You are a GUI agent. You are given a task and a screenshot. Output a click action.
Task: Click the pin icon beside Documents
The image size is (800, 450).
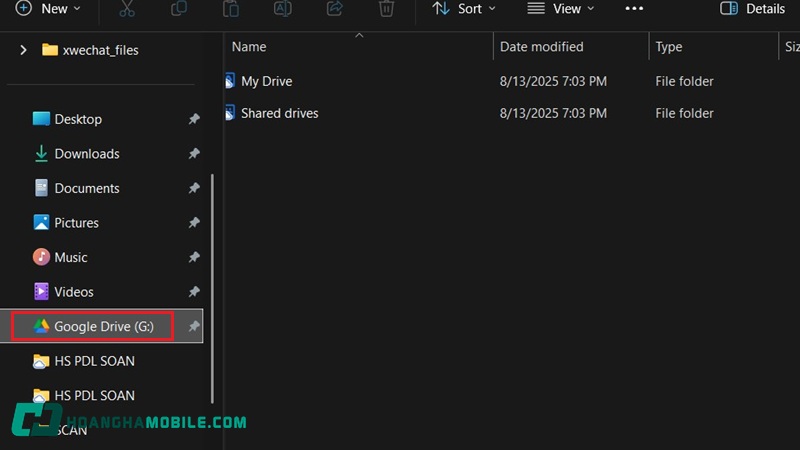(194, 188)
